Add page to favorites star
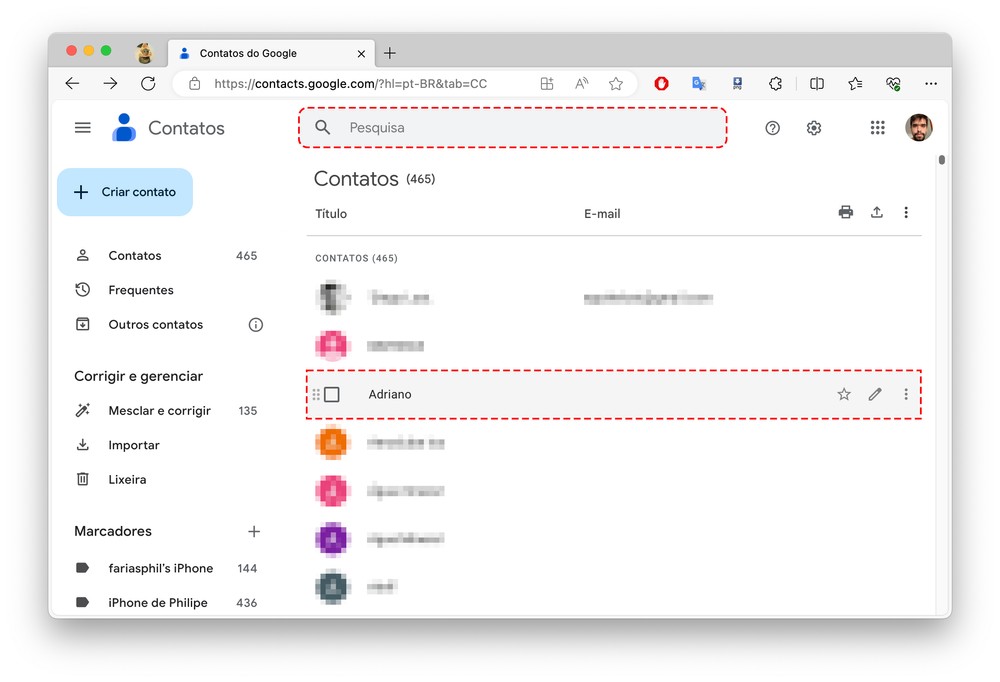Screen dimensions: 1000x682 pyautogui.click(x=615, y=84)
